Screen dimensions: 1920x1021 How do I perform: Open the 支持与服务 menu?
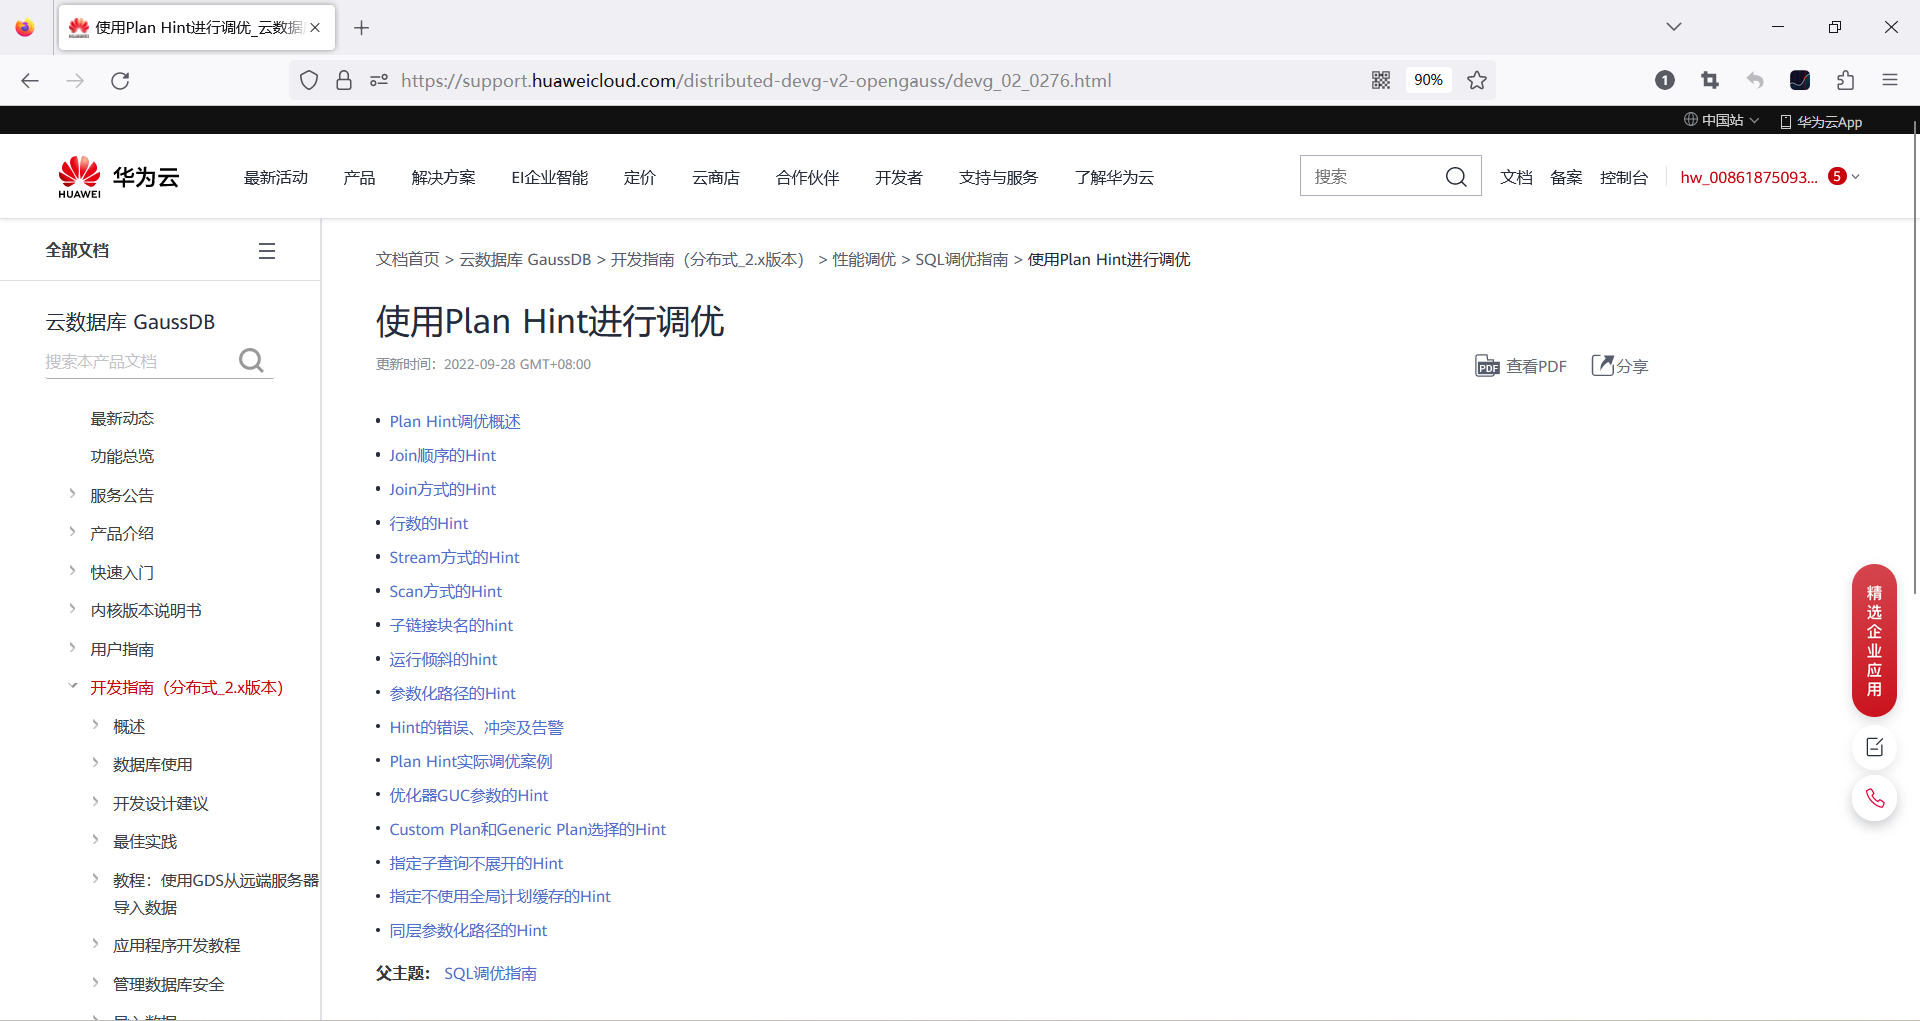click(x=997, y=177)
